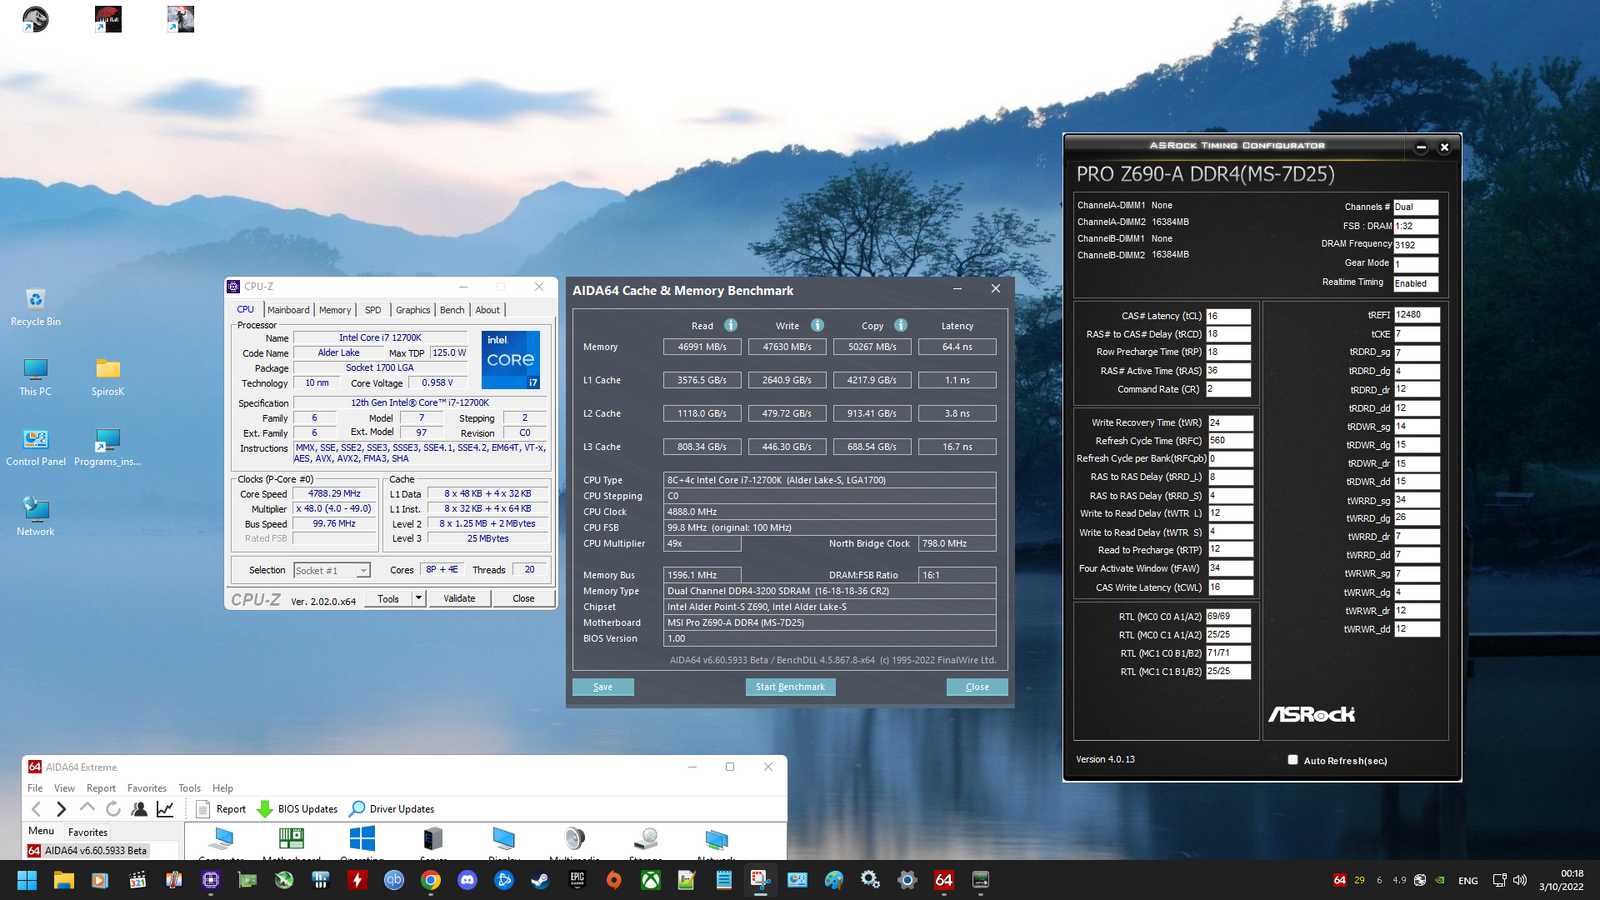Open the Multimedia speaker icon in AIDA64

574,841
